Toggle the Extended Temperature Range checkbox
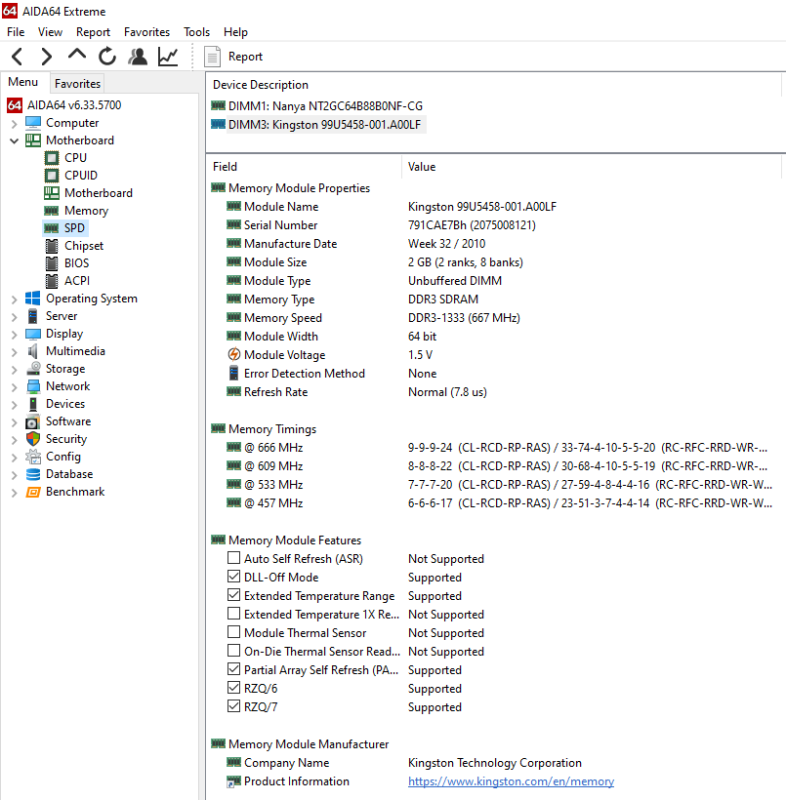 coord(234,595)
